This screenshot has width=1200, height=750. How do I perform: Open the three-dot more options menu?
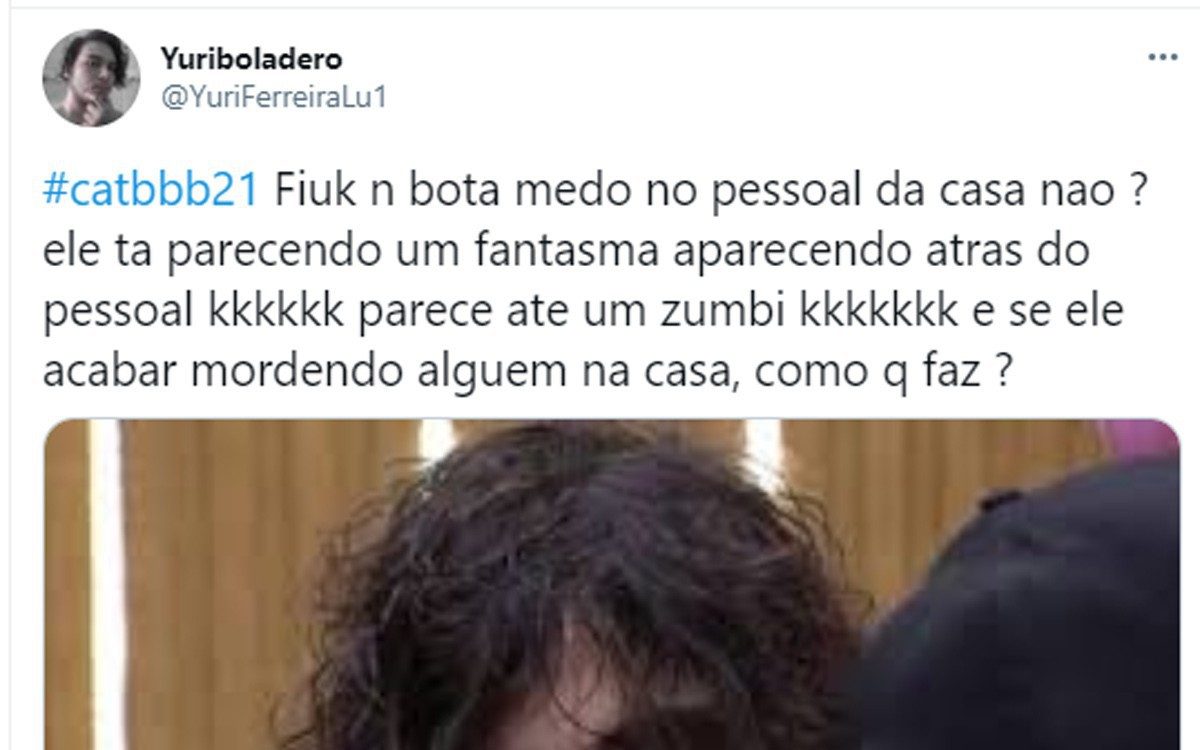(x=1162, y=58)
